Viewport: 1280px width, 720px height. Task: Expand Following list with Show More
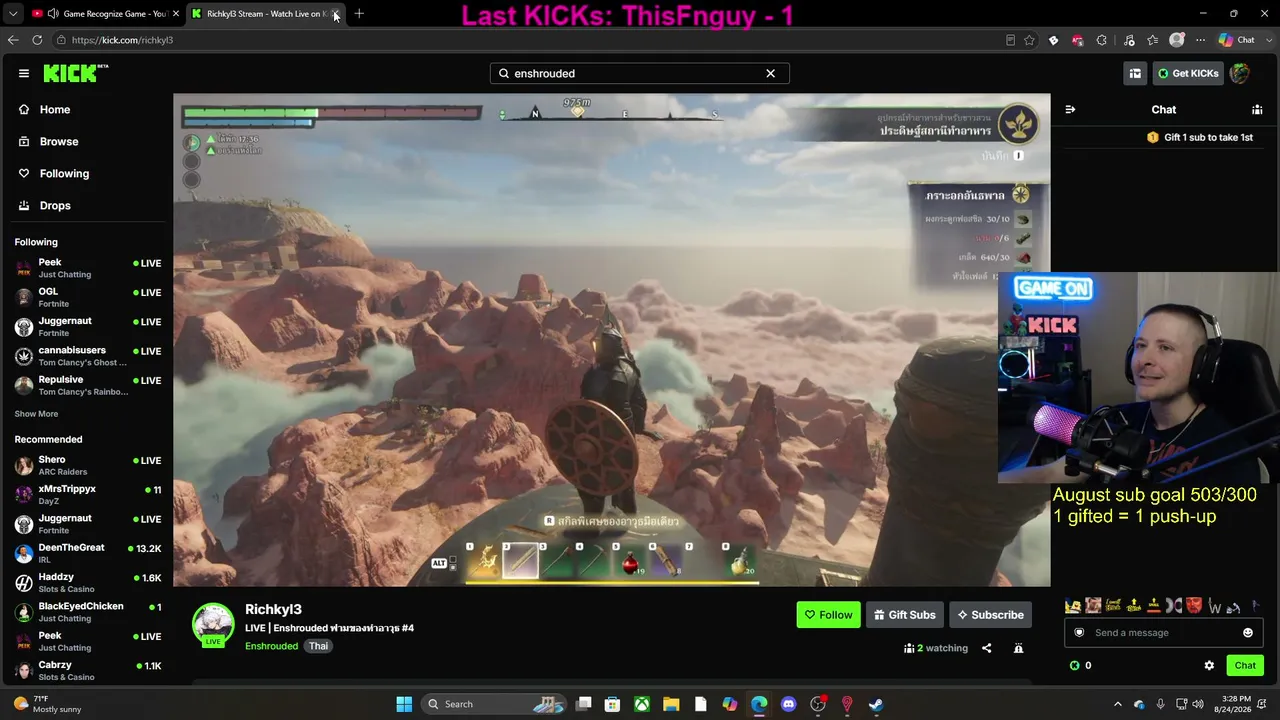[x=36, y=414]
